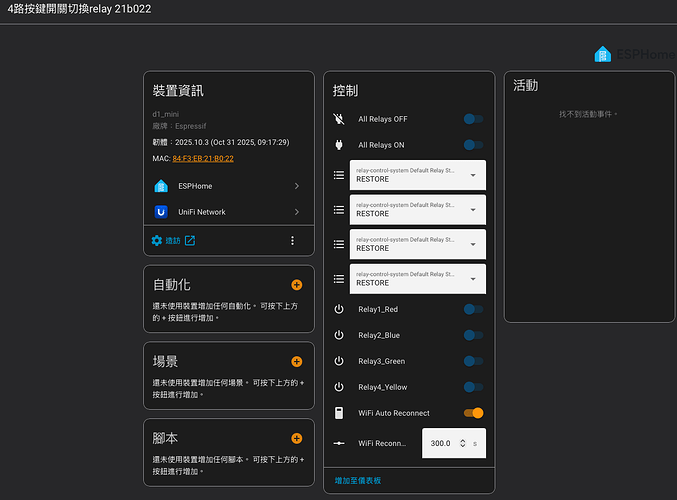The width and height of the screenshot is (677, 500).
Task: Click the MAC address link
Action: pos(203,158)
